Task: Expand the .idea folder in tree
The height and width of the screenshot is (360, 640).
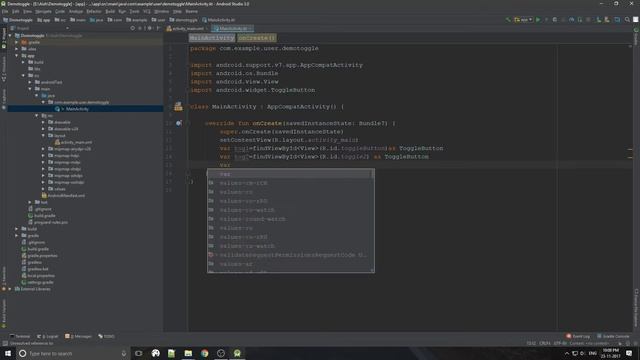Action: coord(17,49)
